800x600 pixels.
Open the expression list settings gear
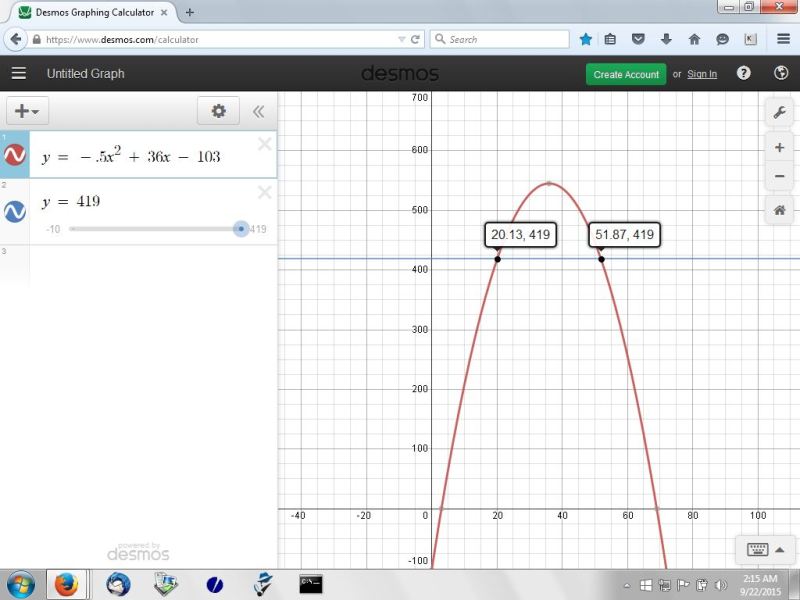pyautogui.click(x=218, y=111)
